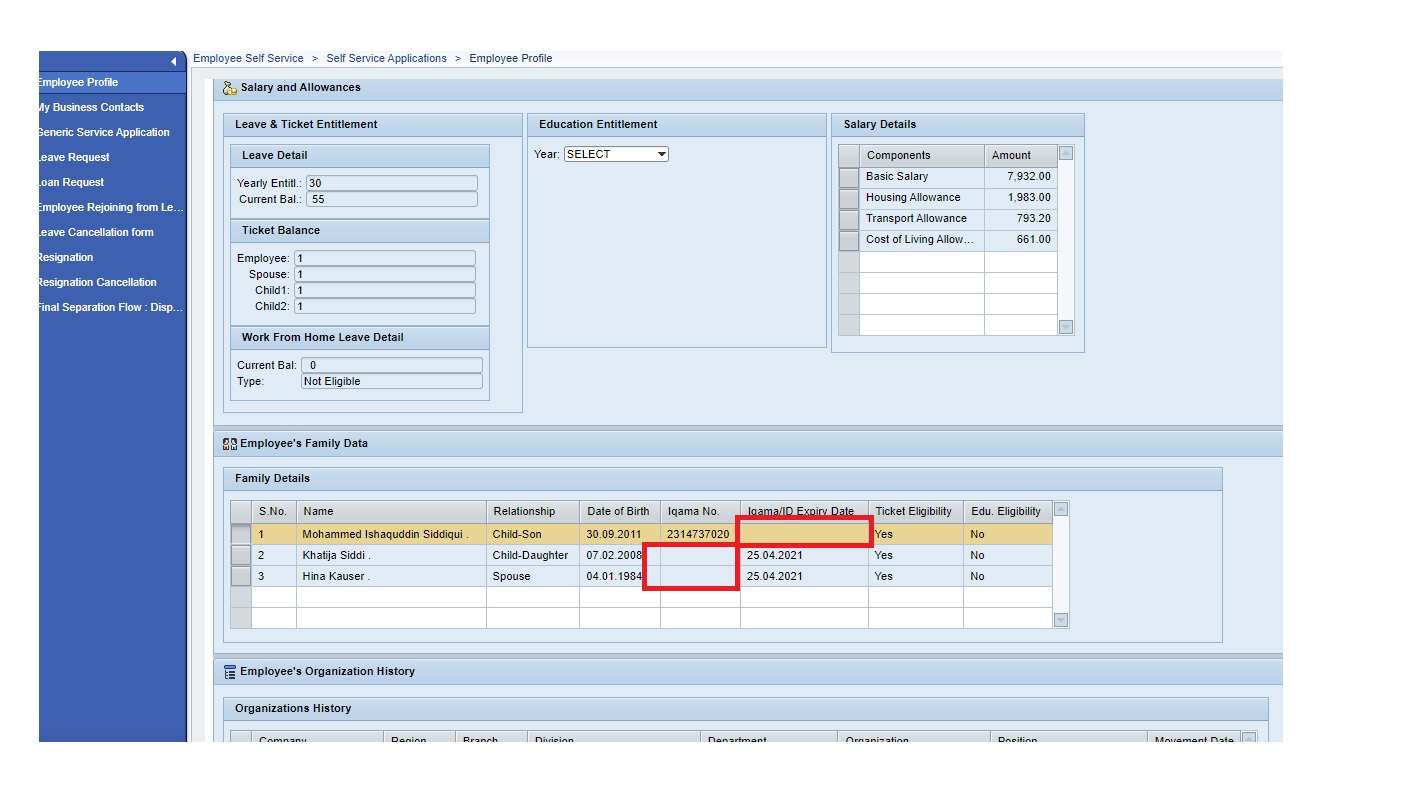Select the Cost of Living Allowance row selector

pos(849,240)
